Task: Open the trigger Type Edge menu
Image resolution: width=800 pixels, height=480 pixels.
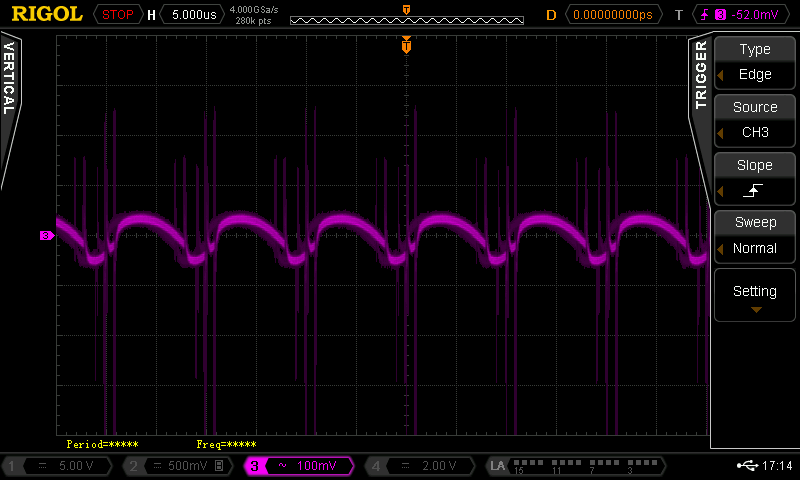Action: click(755, 63)
